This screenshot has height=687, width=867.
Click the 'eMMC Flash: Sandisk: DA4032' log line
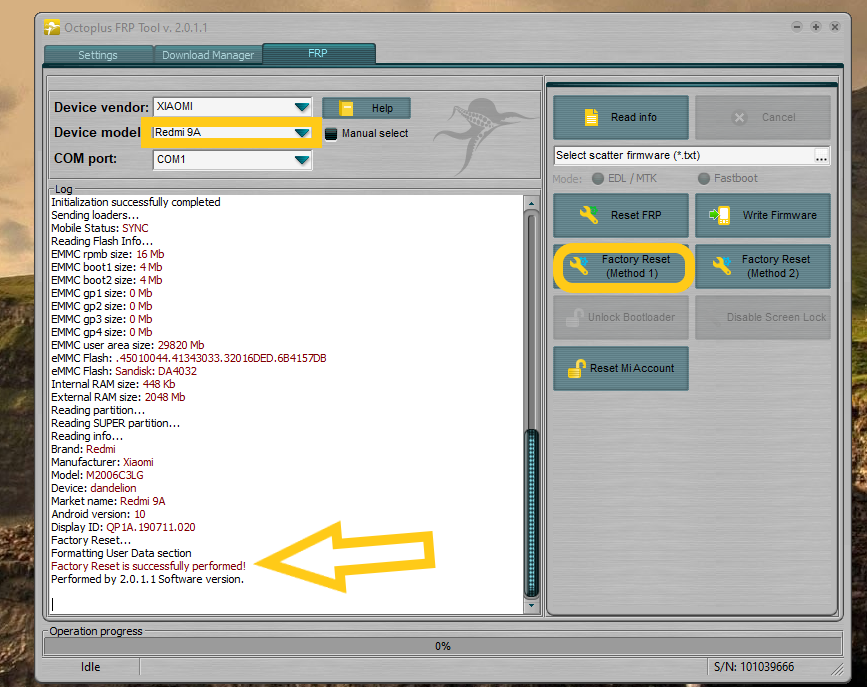(124, 371)
